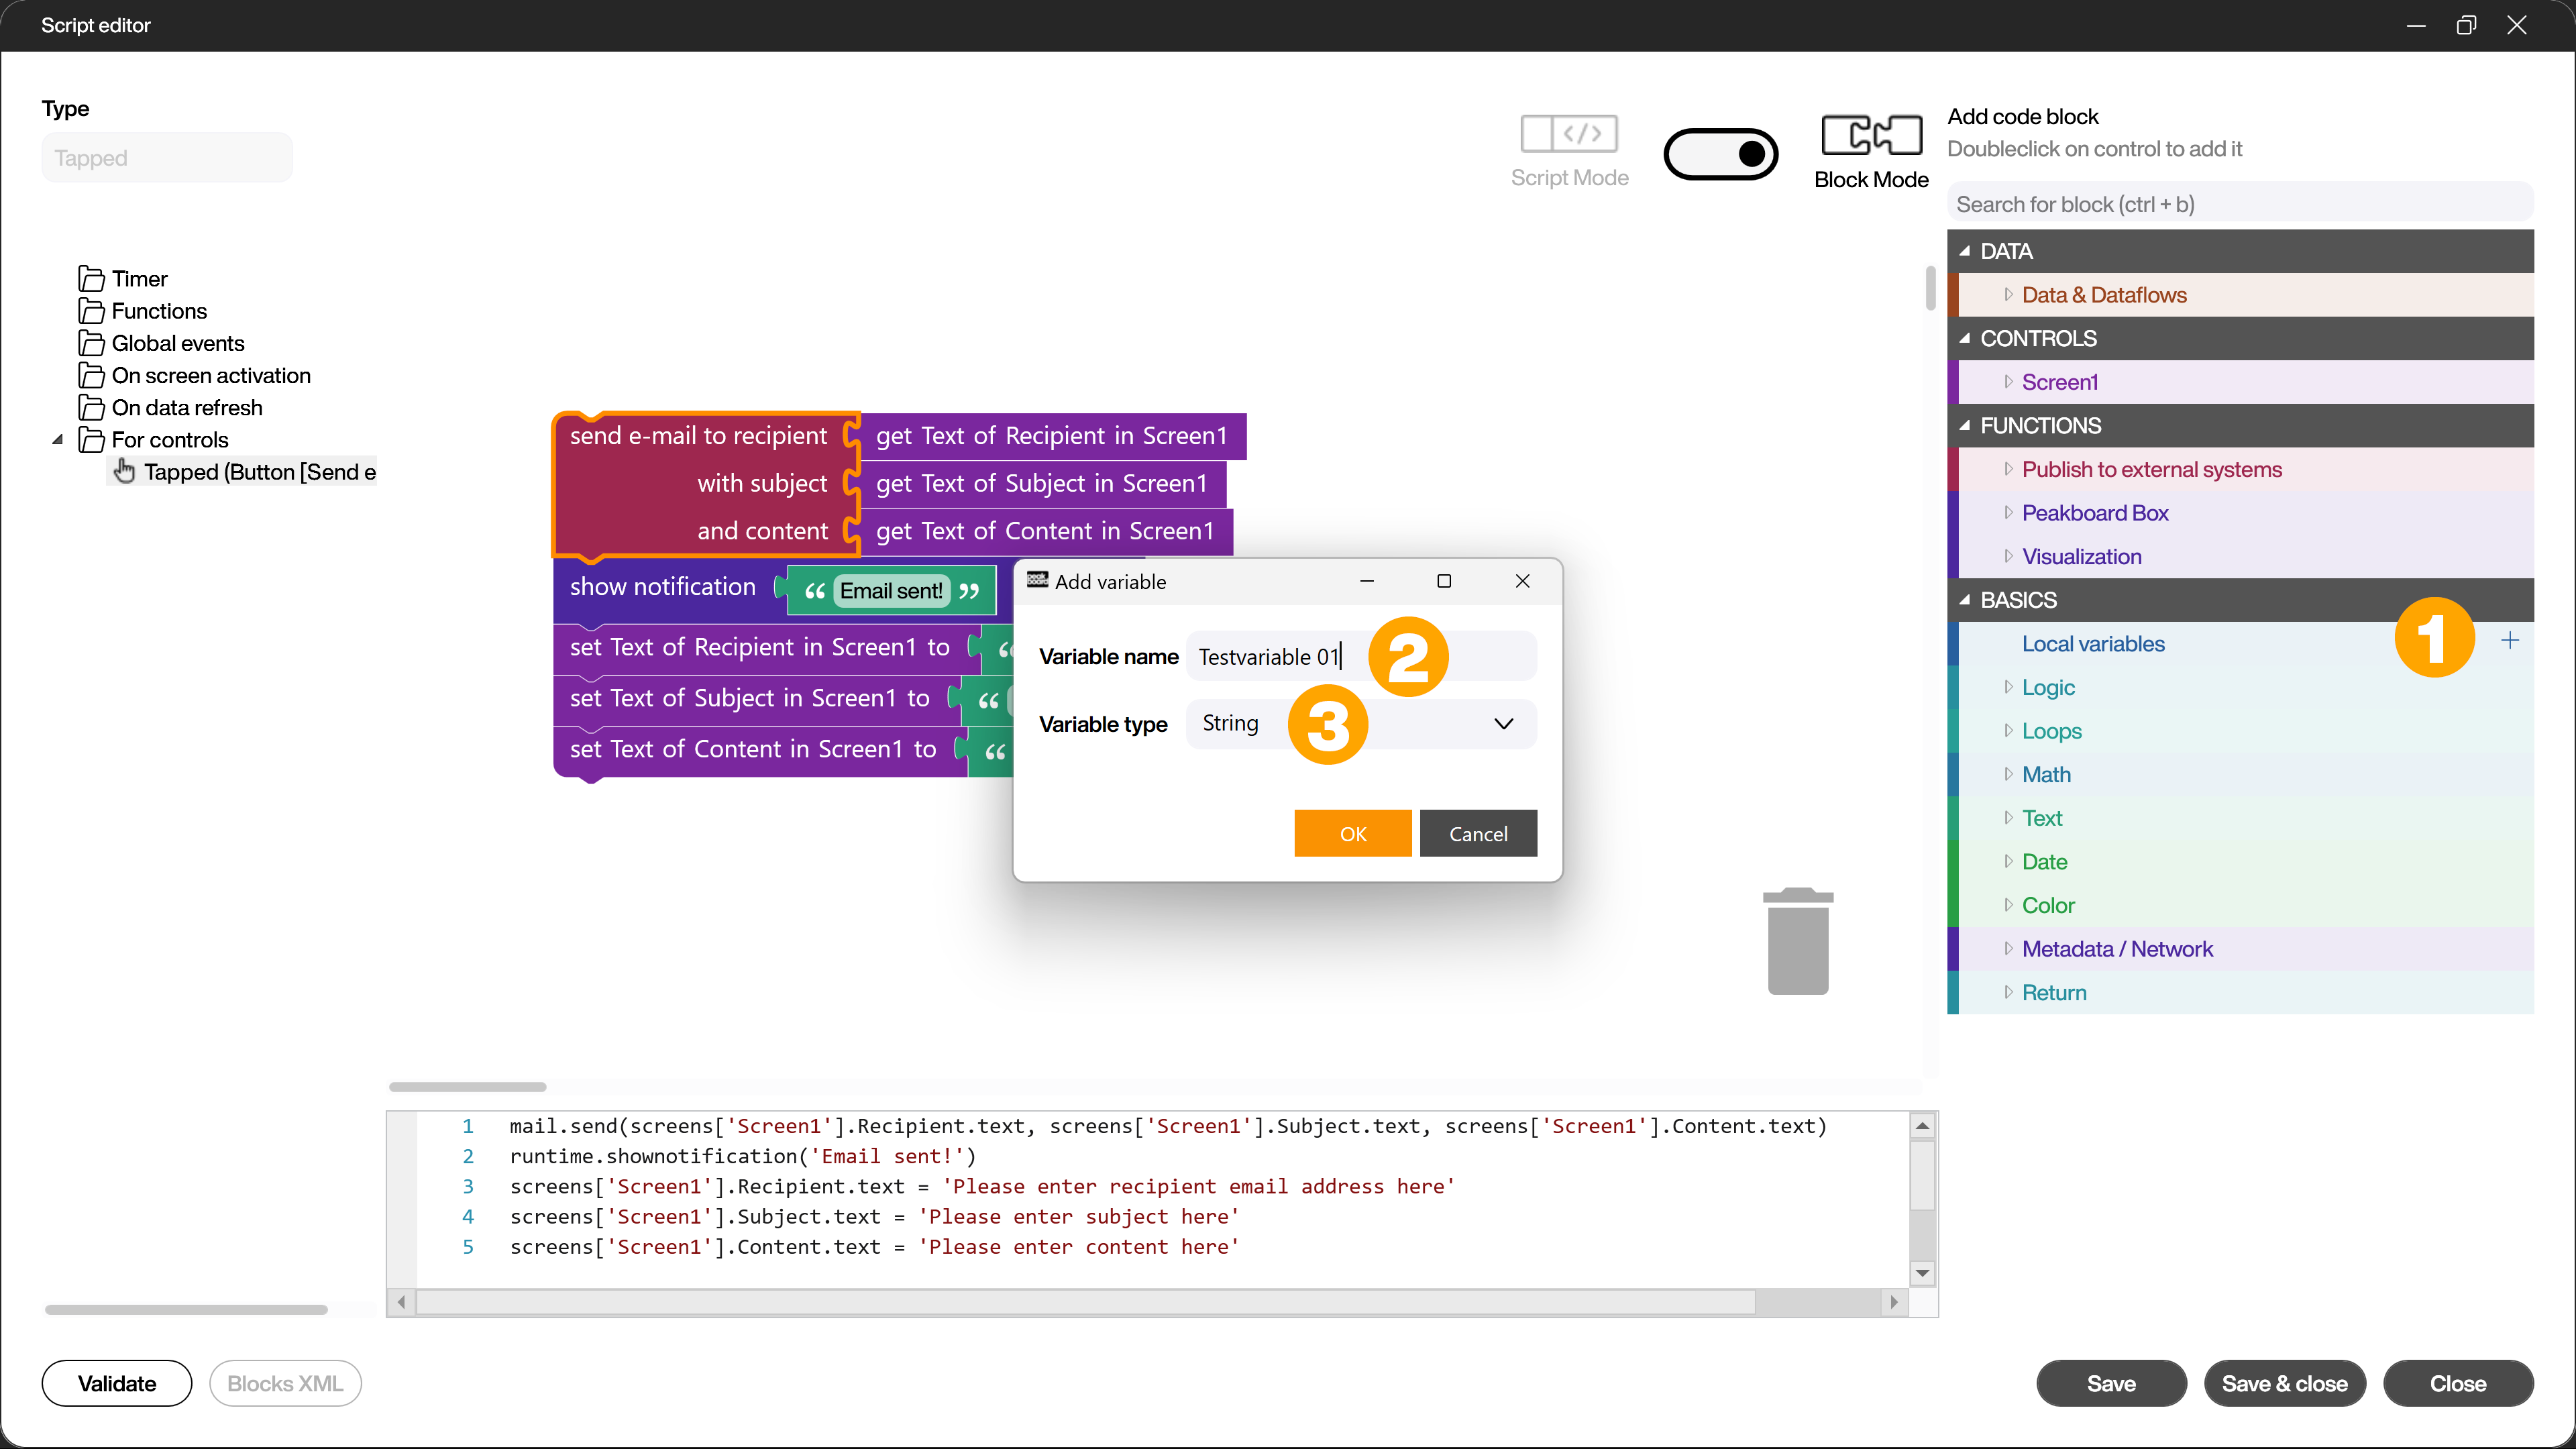Click the Validate button
This screenshot has width=2576, height=1449.
117,1383
